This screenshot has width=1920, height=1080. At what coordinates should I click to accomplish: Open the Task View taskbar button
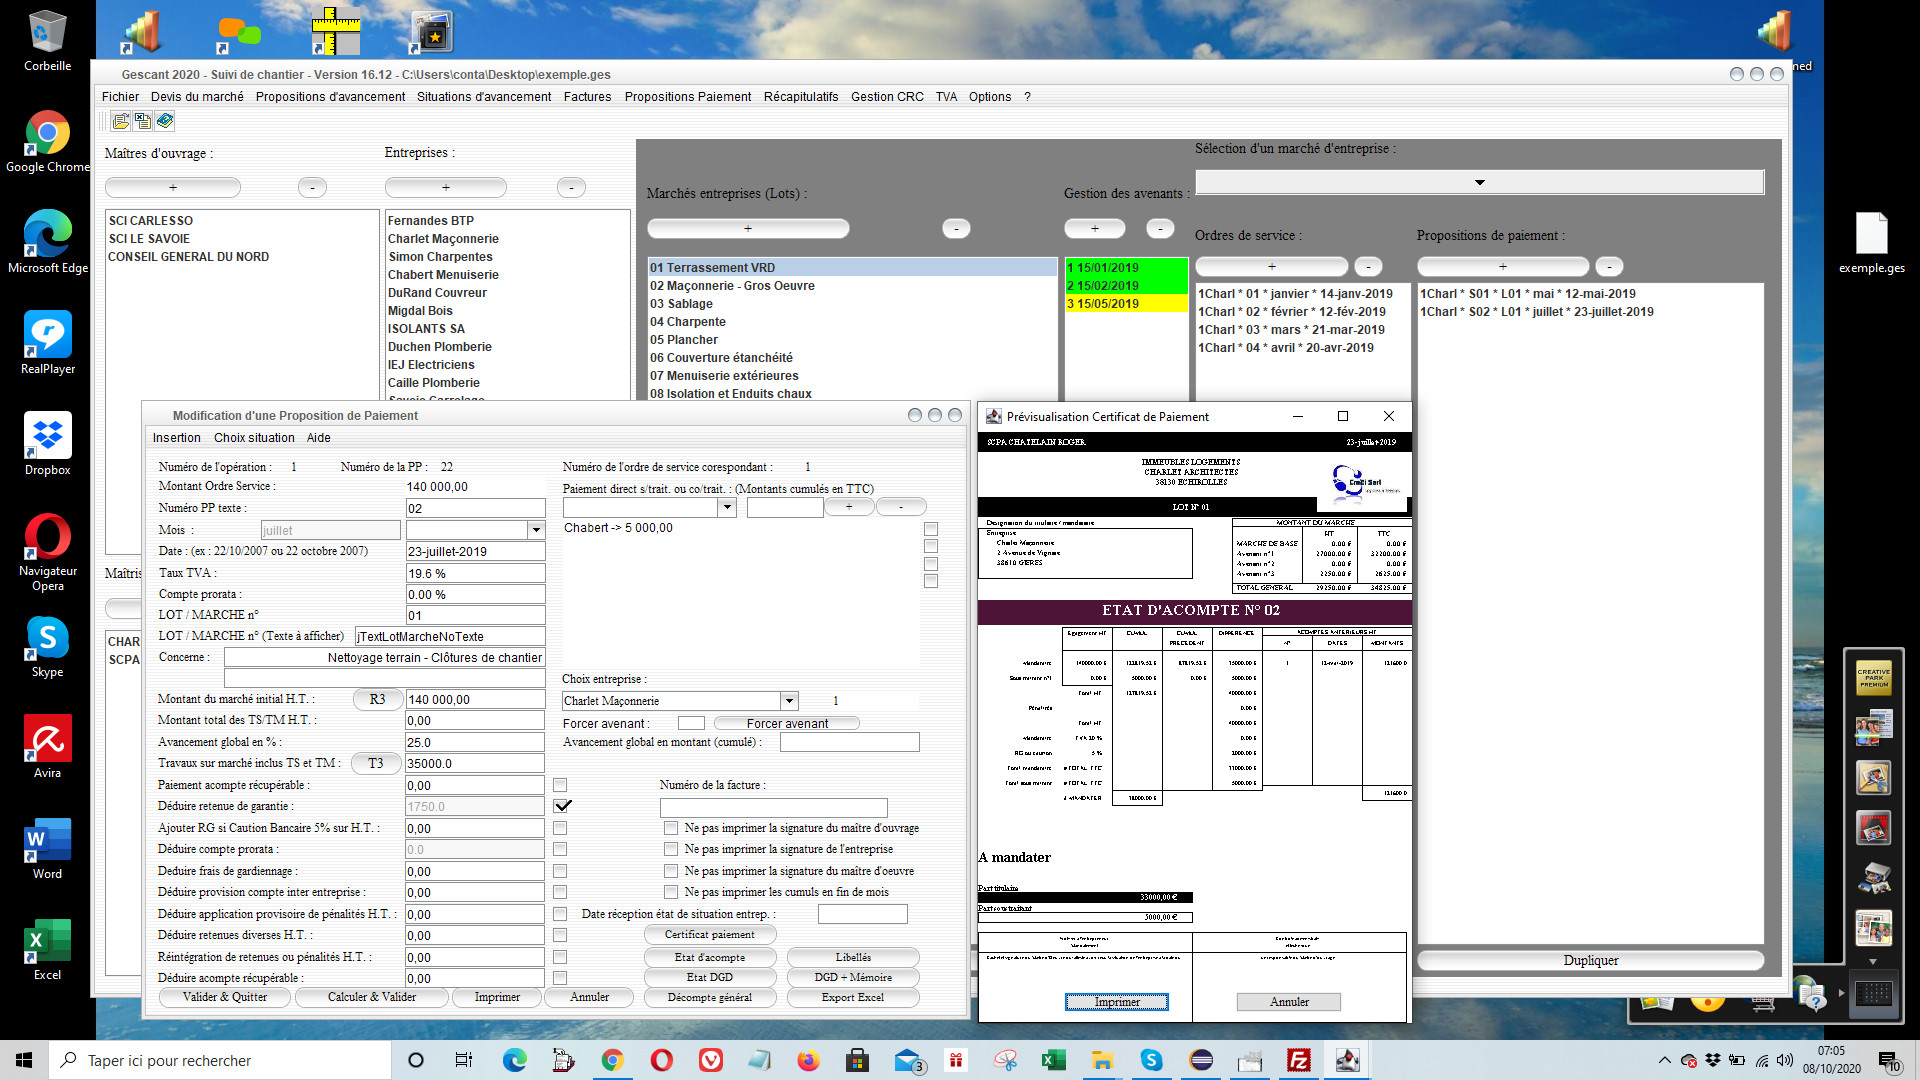pyautogui.click(x=464, y=1060)
